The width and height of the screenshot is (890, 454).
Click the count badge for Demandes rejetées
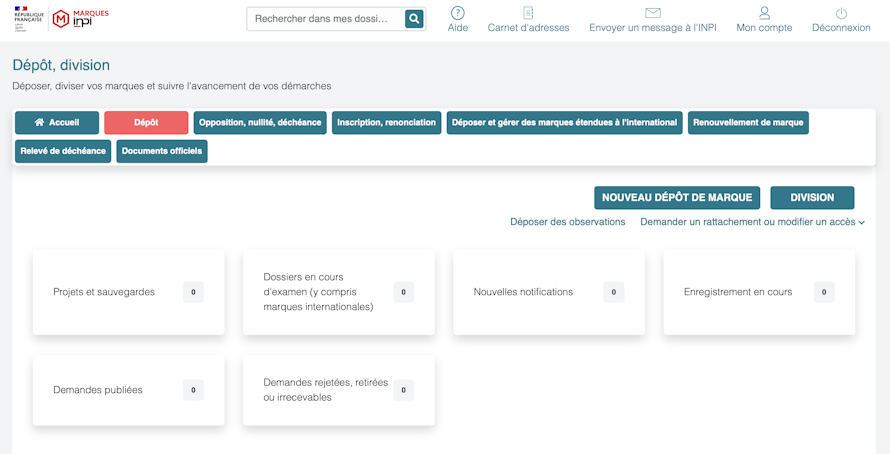[404, 390]
